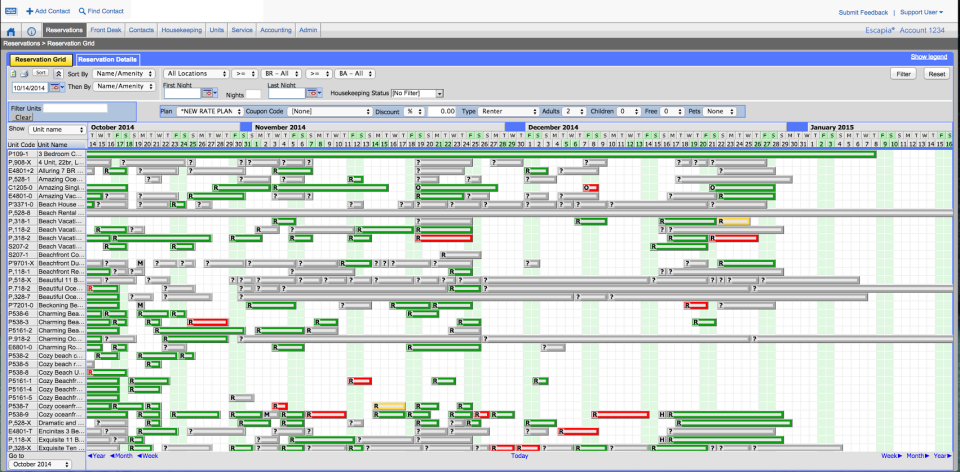Open the Go to October 2014 dropdown
Viewport: 960px width, 472px height.
coord(40,465)
